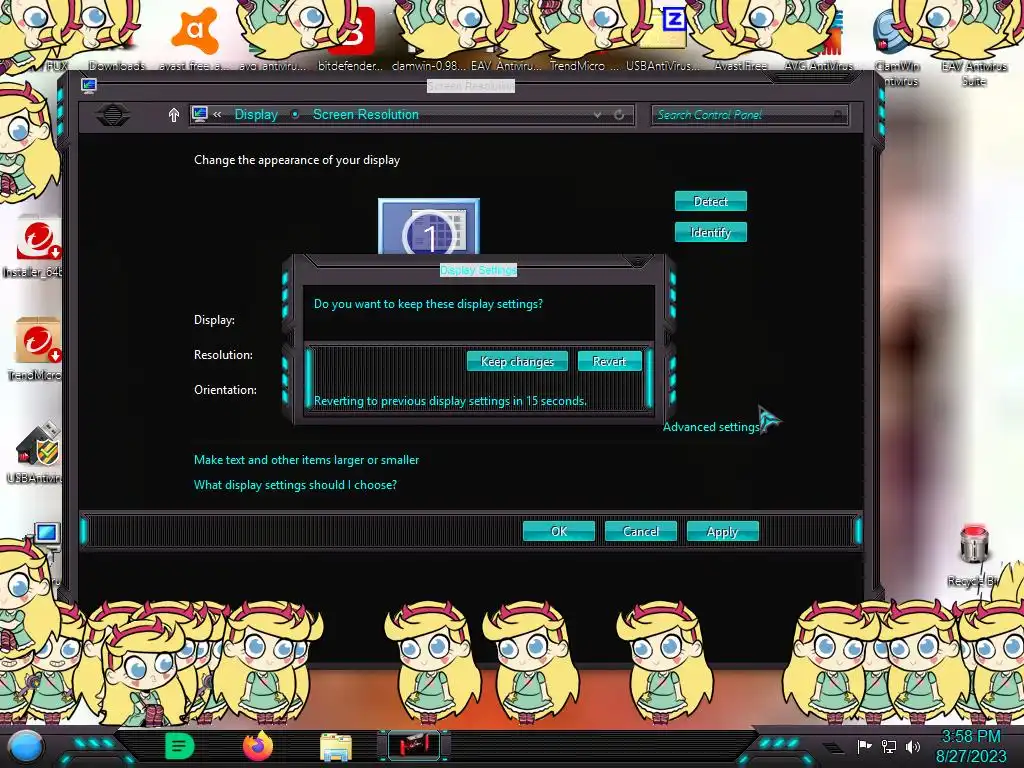
Task: Click the Detect button
Action: tap(711, 201)
